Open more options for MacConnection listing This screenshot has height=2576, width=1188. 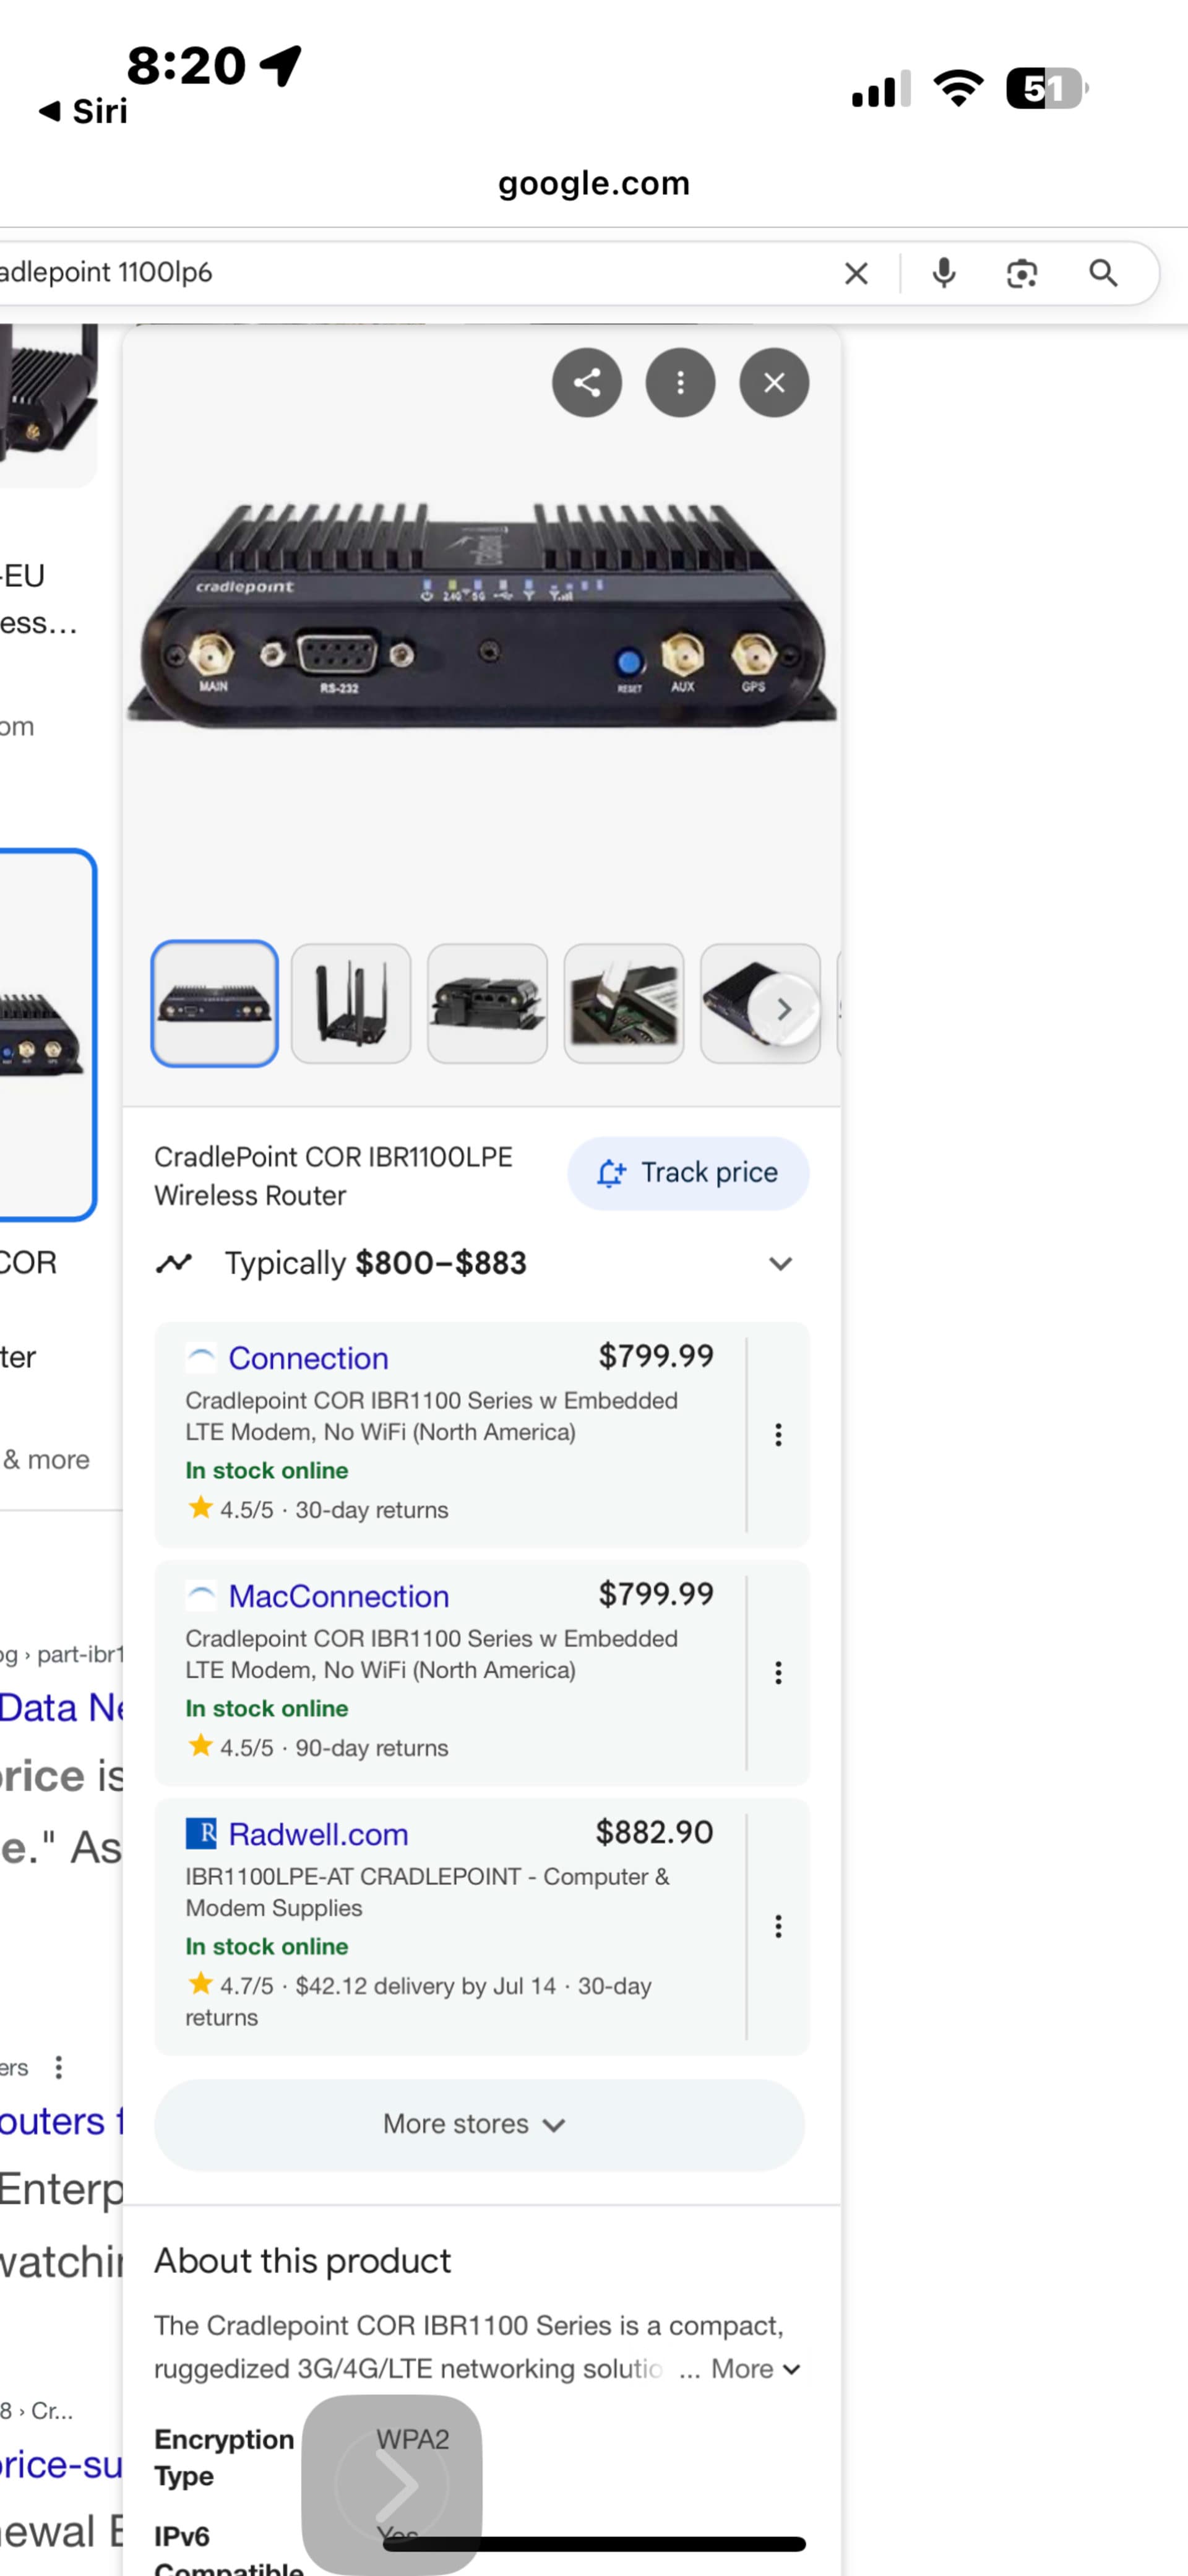(778, 1673)
